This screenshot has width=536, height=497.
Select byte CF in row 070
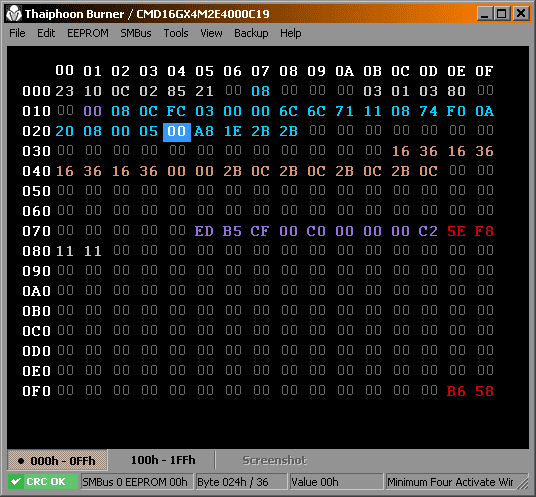(260, 231)
